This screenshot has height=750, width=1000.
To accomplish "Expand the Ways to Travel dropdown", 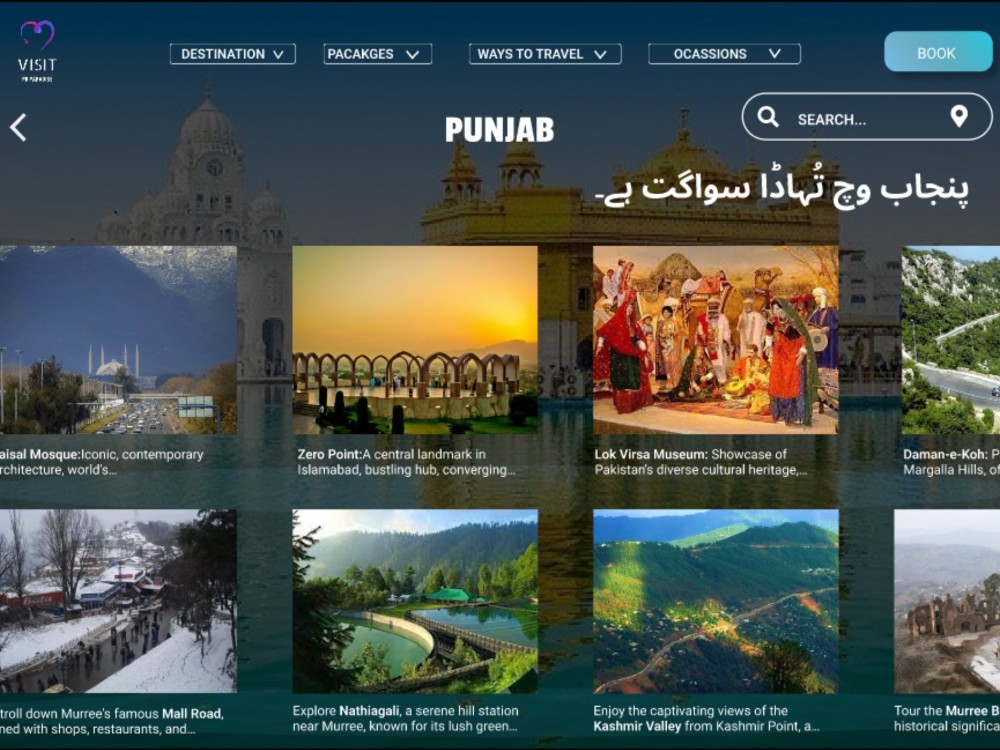I will pyautogui.click(x=545, y=54).
